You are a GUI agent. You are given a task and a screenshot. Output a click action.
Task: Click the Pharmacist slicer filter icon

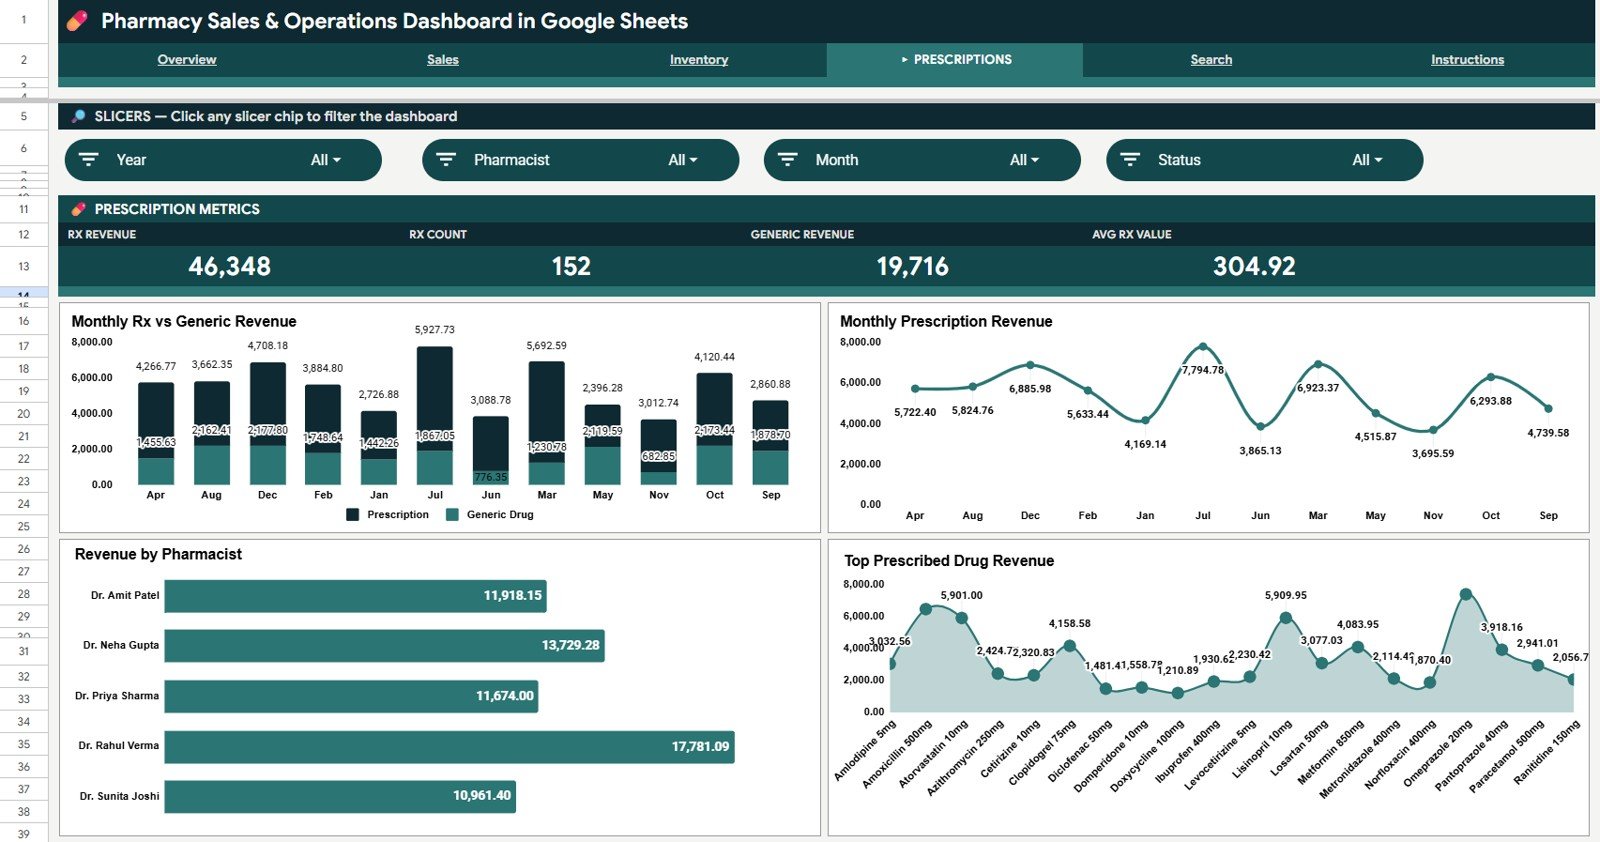coord(446,160)
